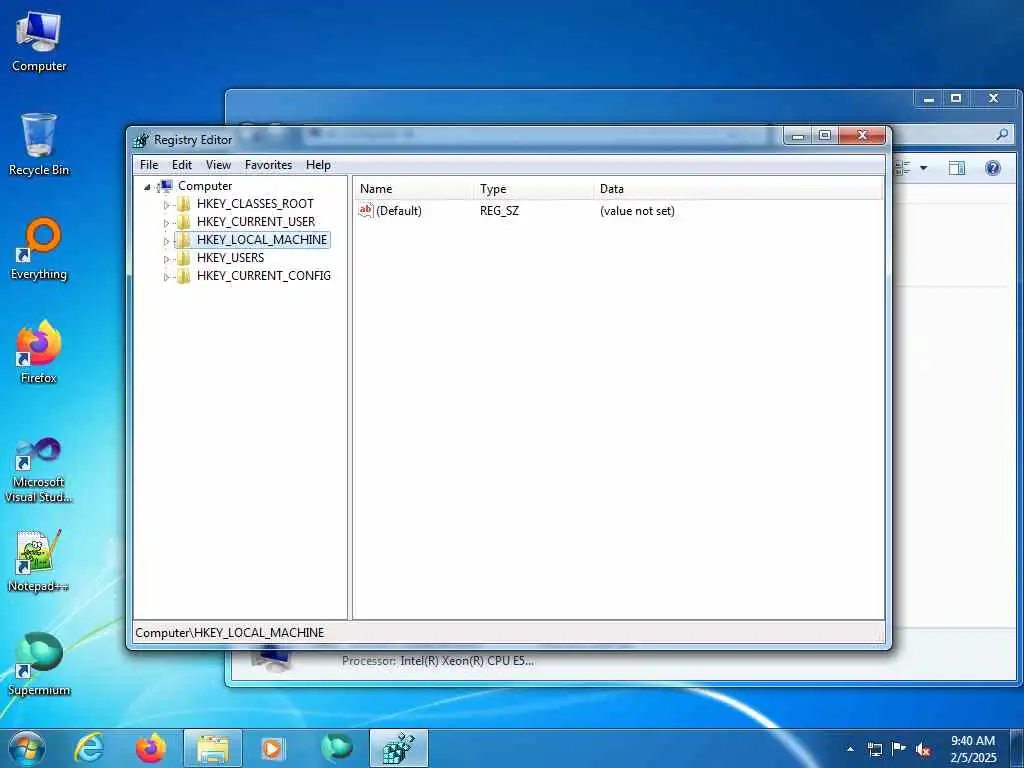Select the Computer node in the tree
Screen dimensions: 1024x768
[x=205, y=186]
